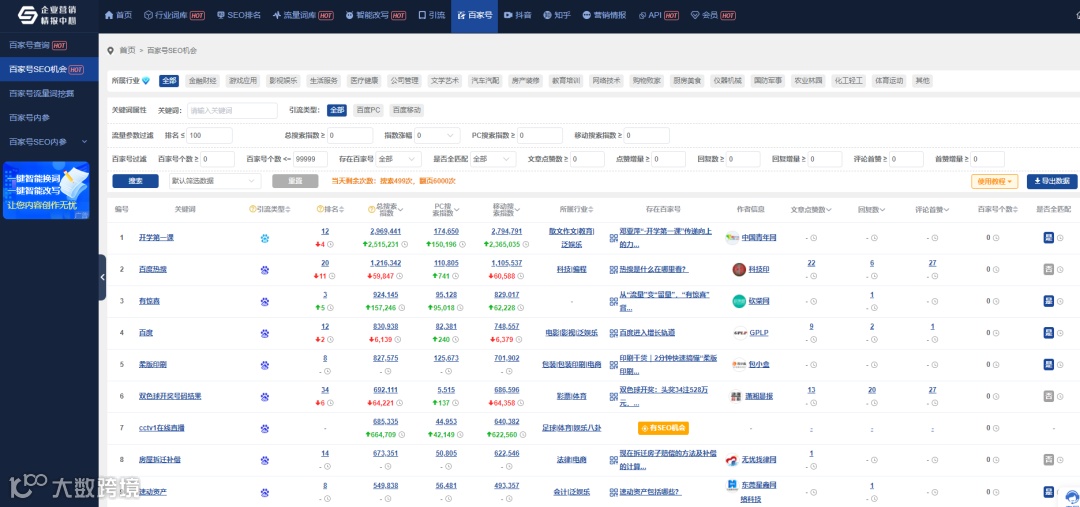Click the location pin icon in breadcrumb

pyautogui.click(x=110, y=51)
